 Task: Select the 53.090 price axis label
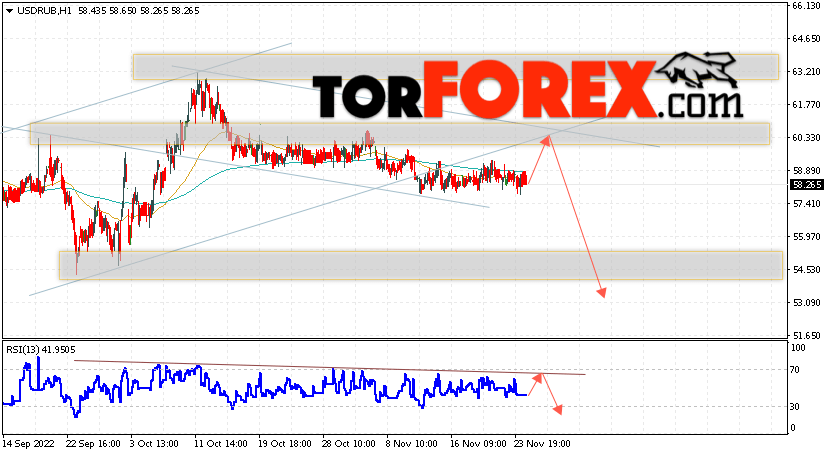pos(806,302)
